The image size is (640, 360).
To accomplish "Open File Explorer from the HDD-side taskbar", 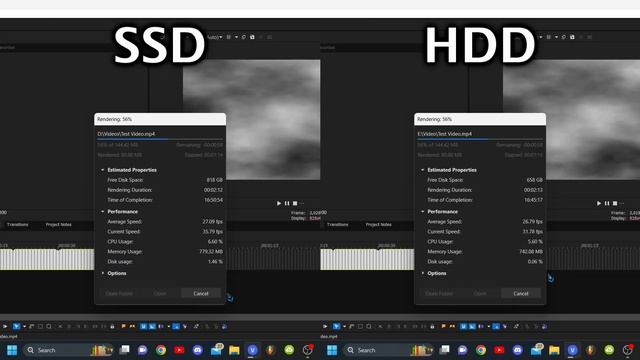I will point(554,350).
